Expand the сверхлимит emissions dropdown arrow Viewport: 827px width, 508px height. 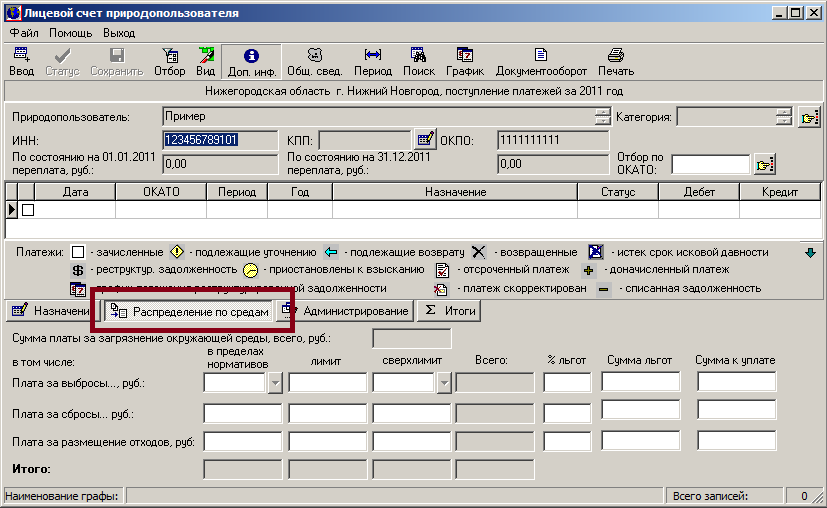444,382
